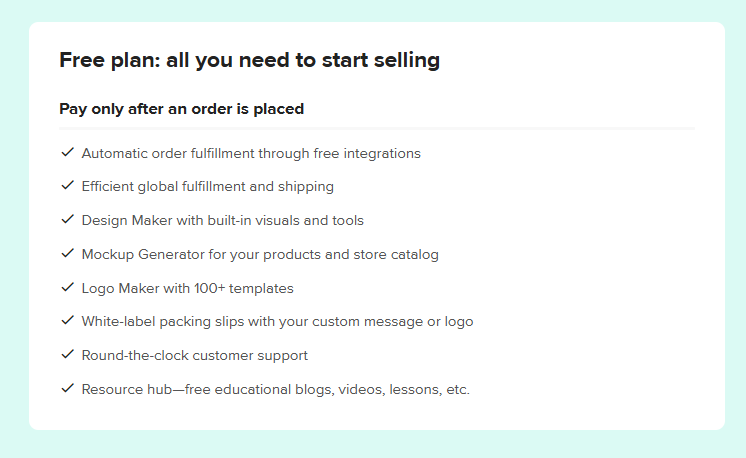Click checkmark beside Round-the-clock customer support
The height and width of the screenshot is (458, 746).
pyautogui.click(x=68, y=354)
